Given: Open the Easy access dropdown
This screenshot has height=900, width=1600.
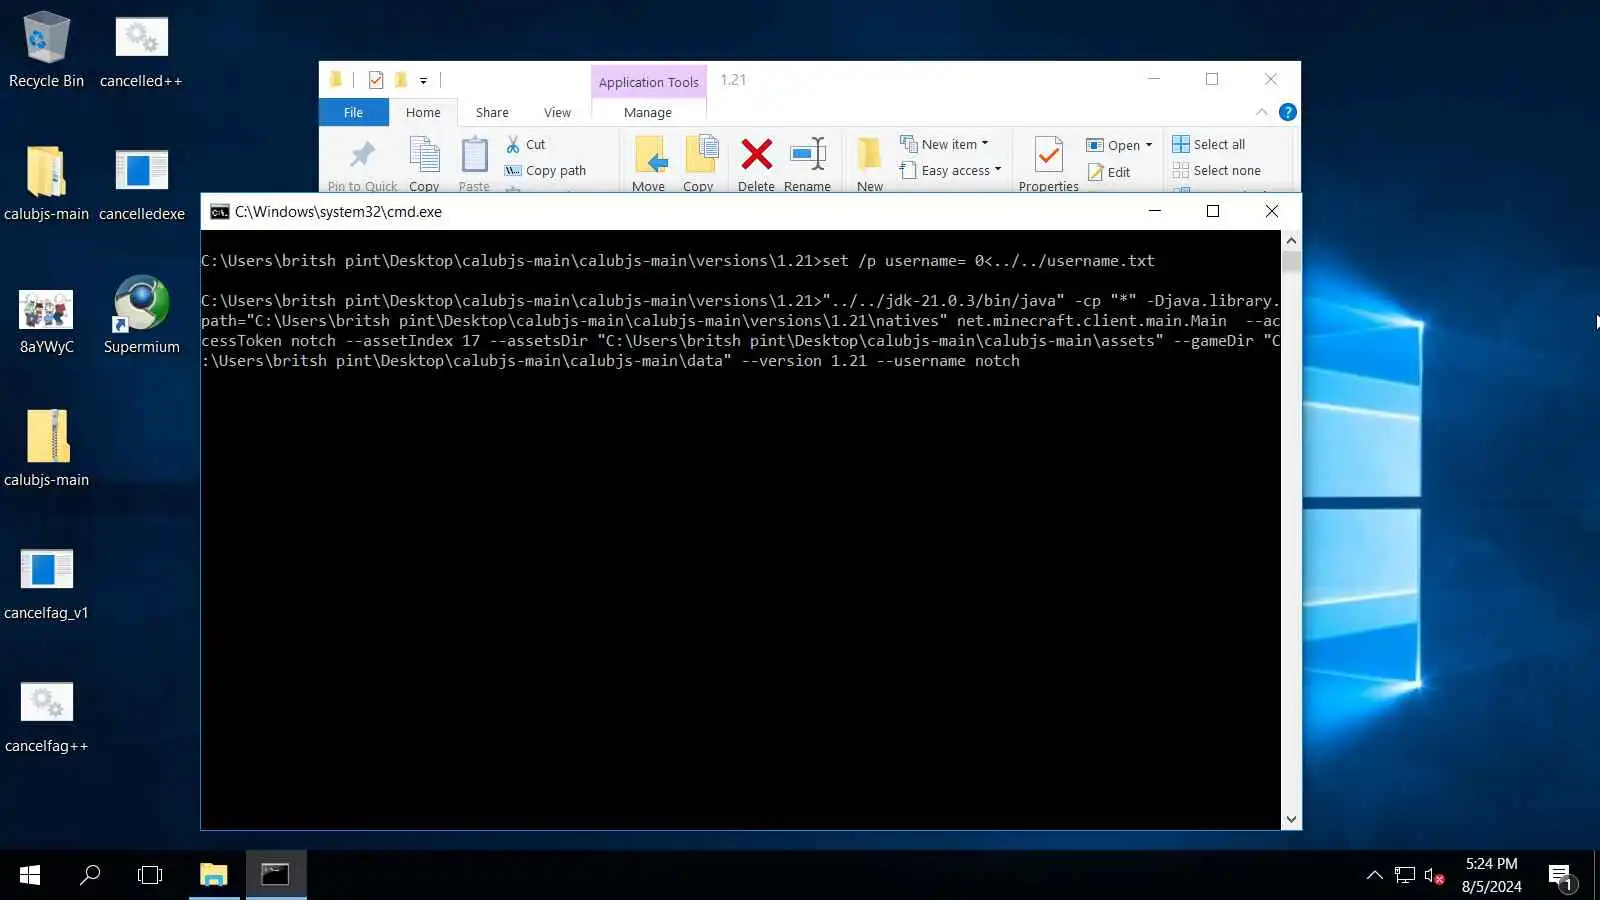Looking at the screenshot, I should (951, 170).
